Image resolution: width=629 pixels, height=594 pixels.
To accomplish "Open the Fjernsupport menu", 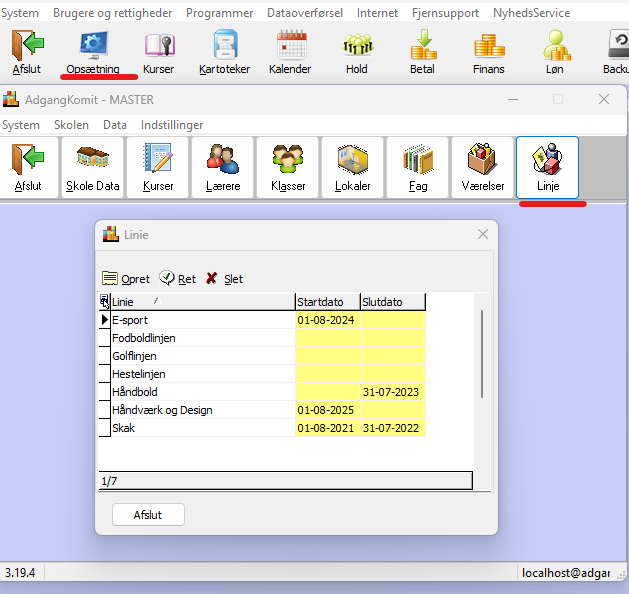I will (445, 13).
